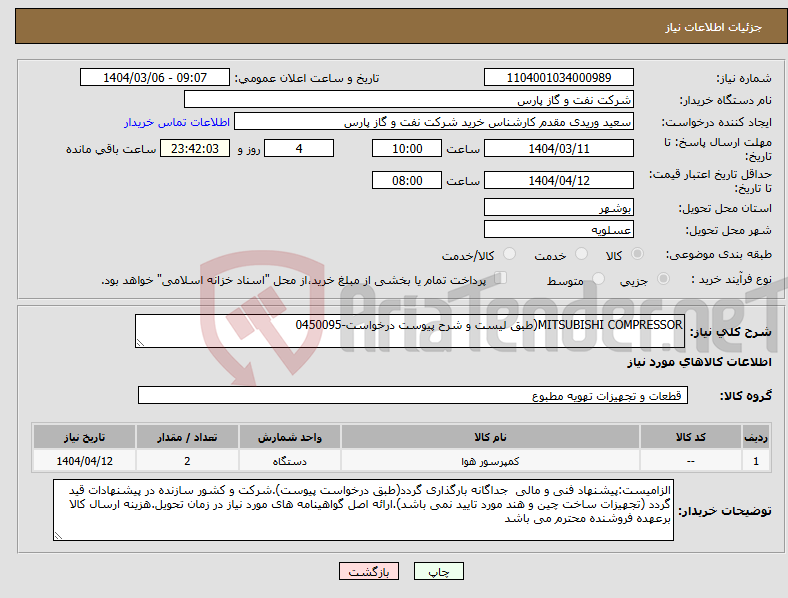The image size is (788, 598).
Task: Click the remaining time field 23:42:03
Action: (x=195, y=149)
